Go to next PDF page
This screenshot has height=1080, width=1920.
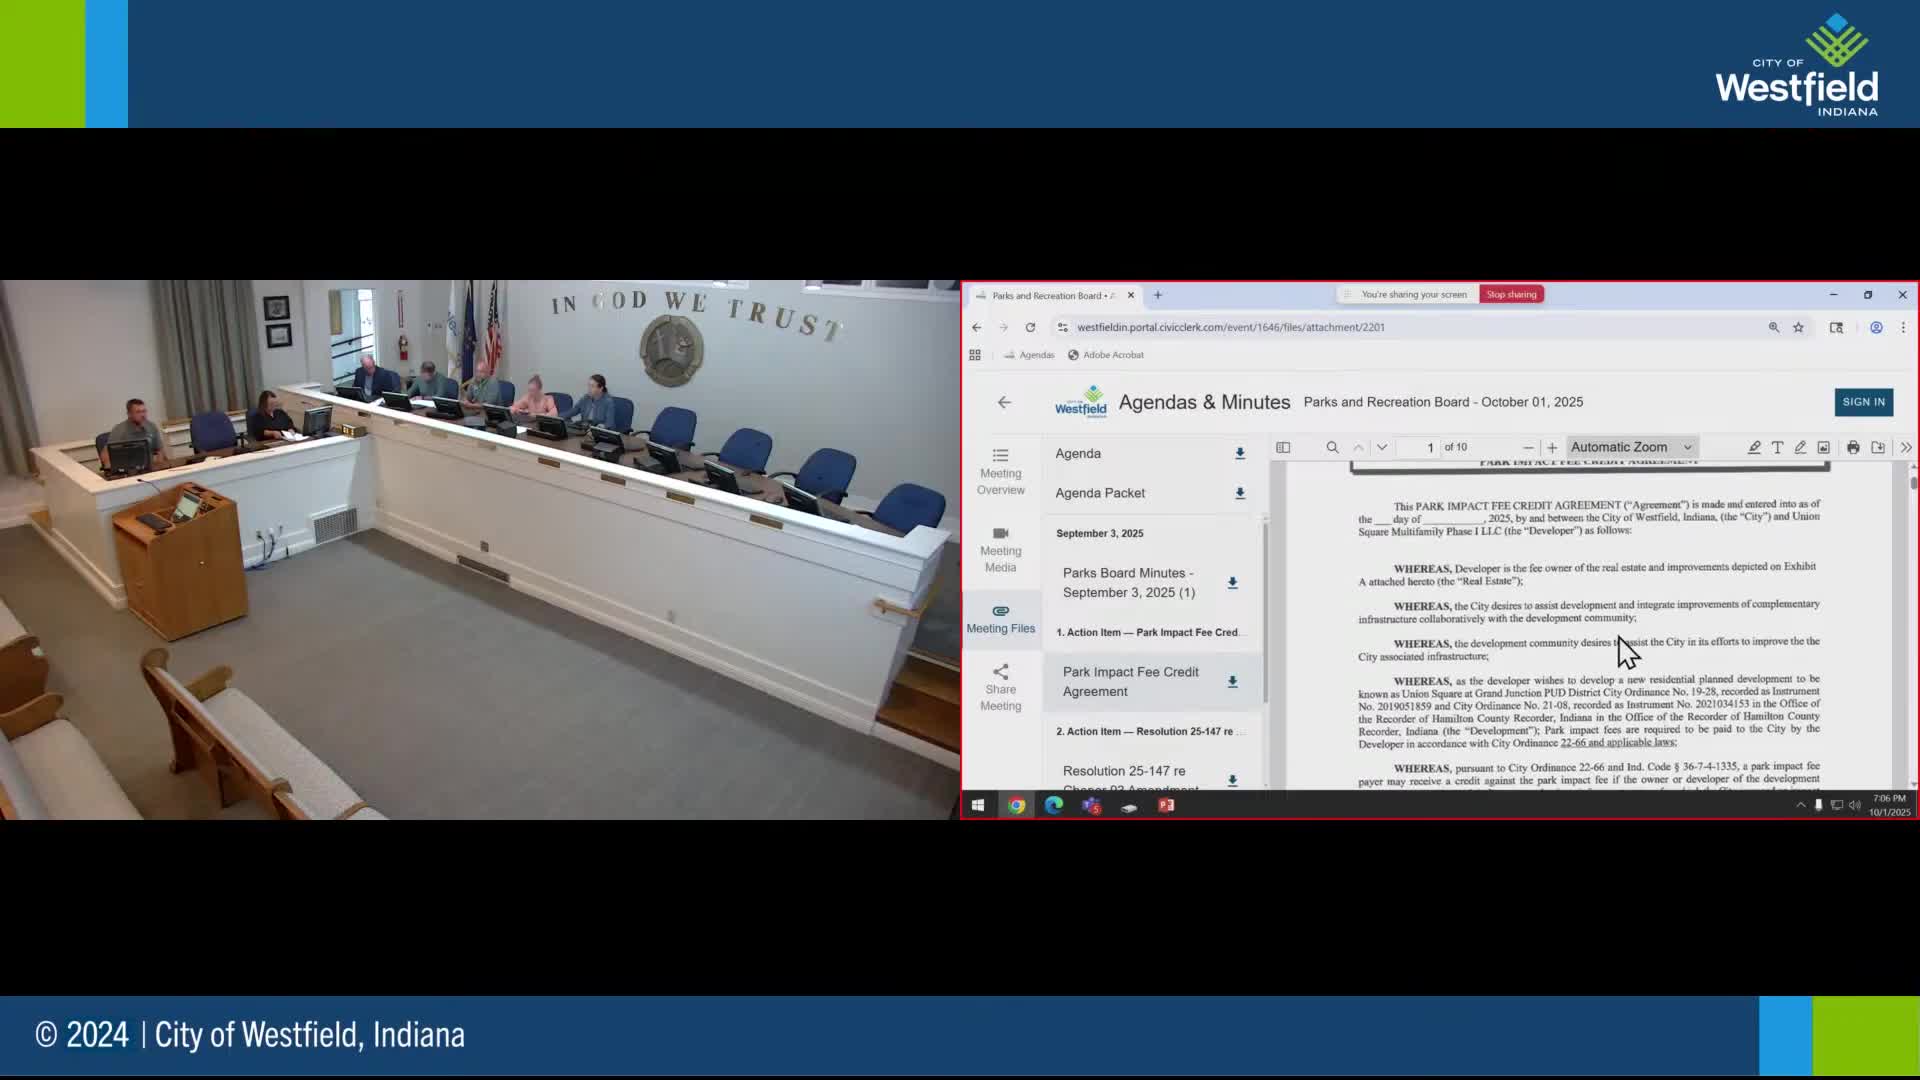pyautogui.click(x=1382, y=447)
